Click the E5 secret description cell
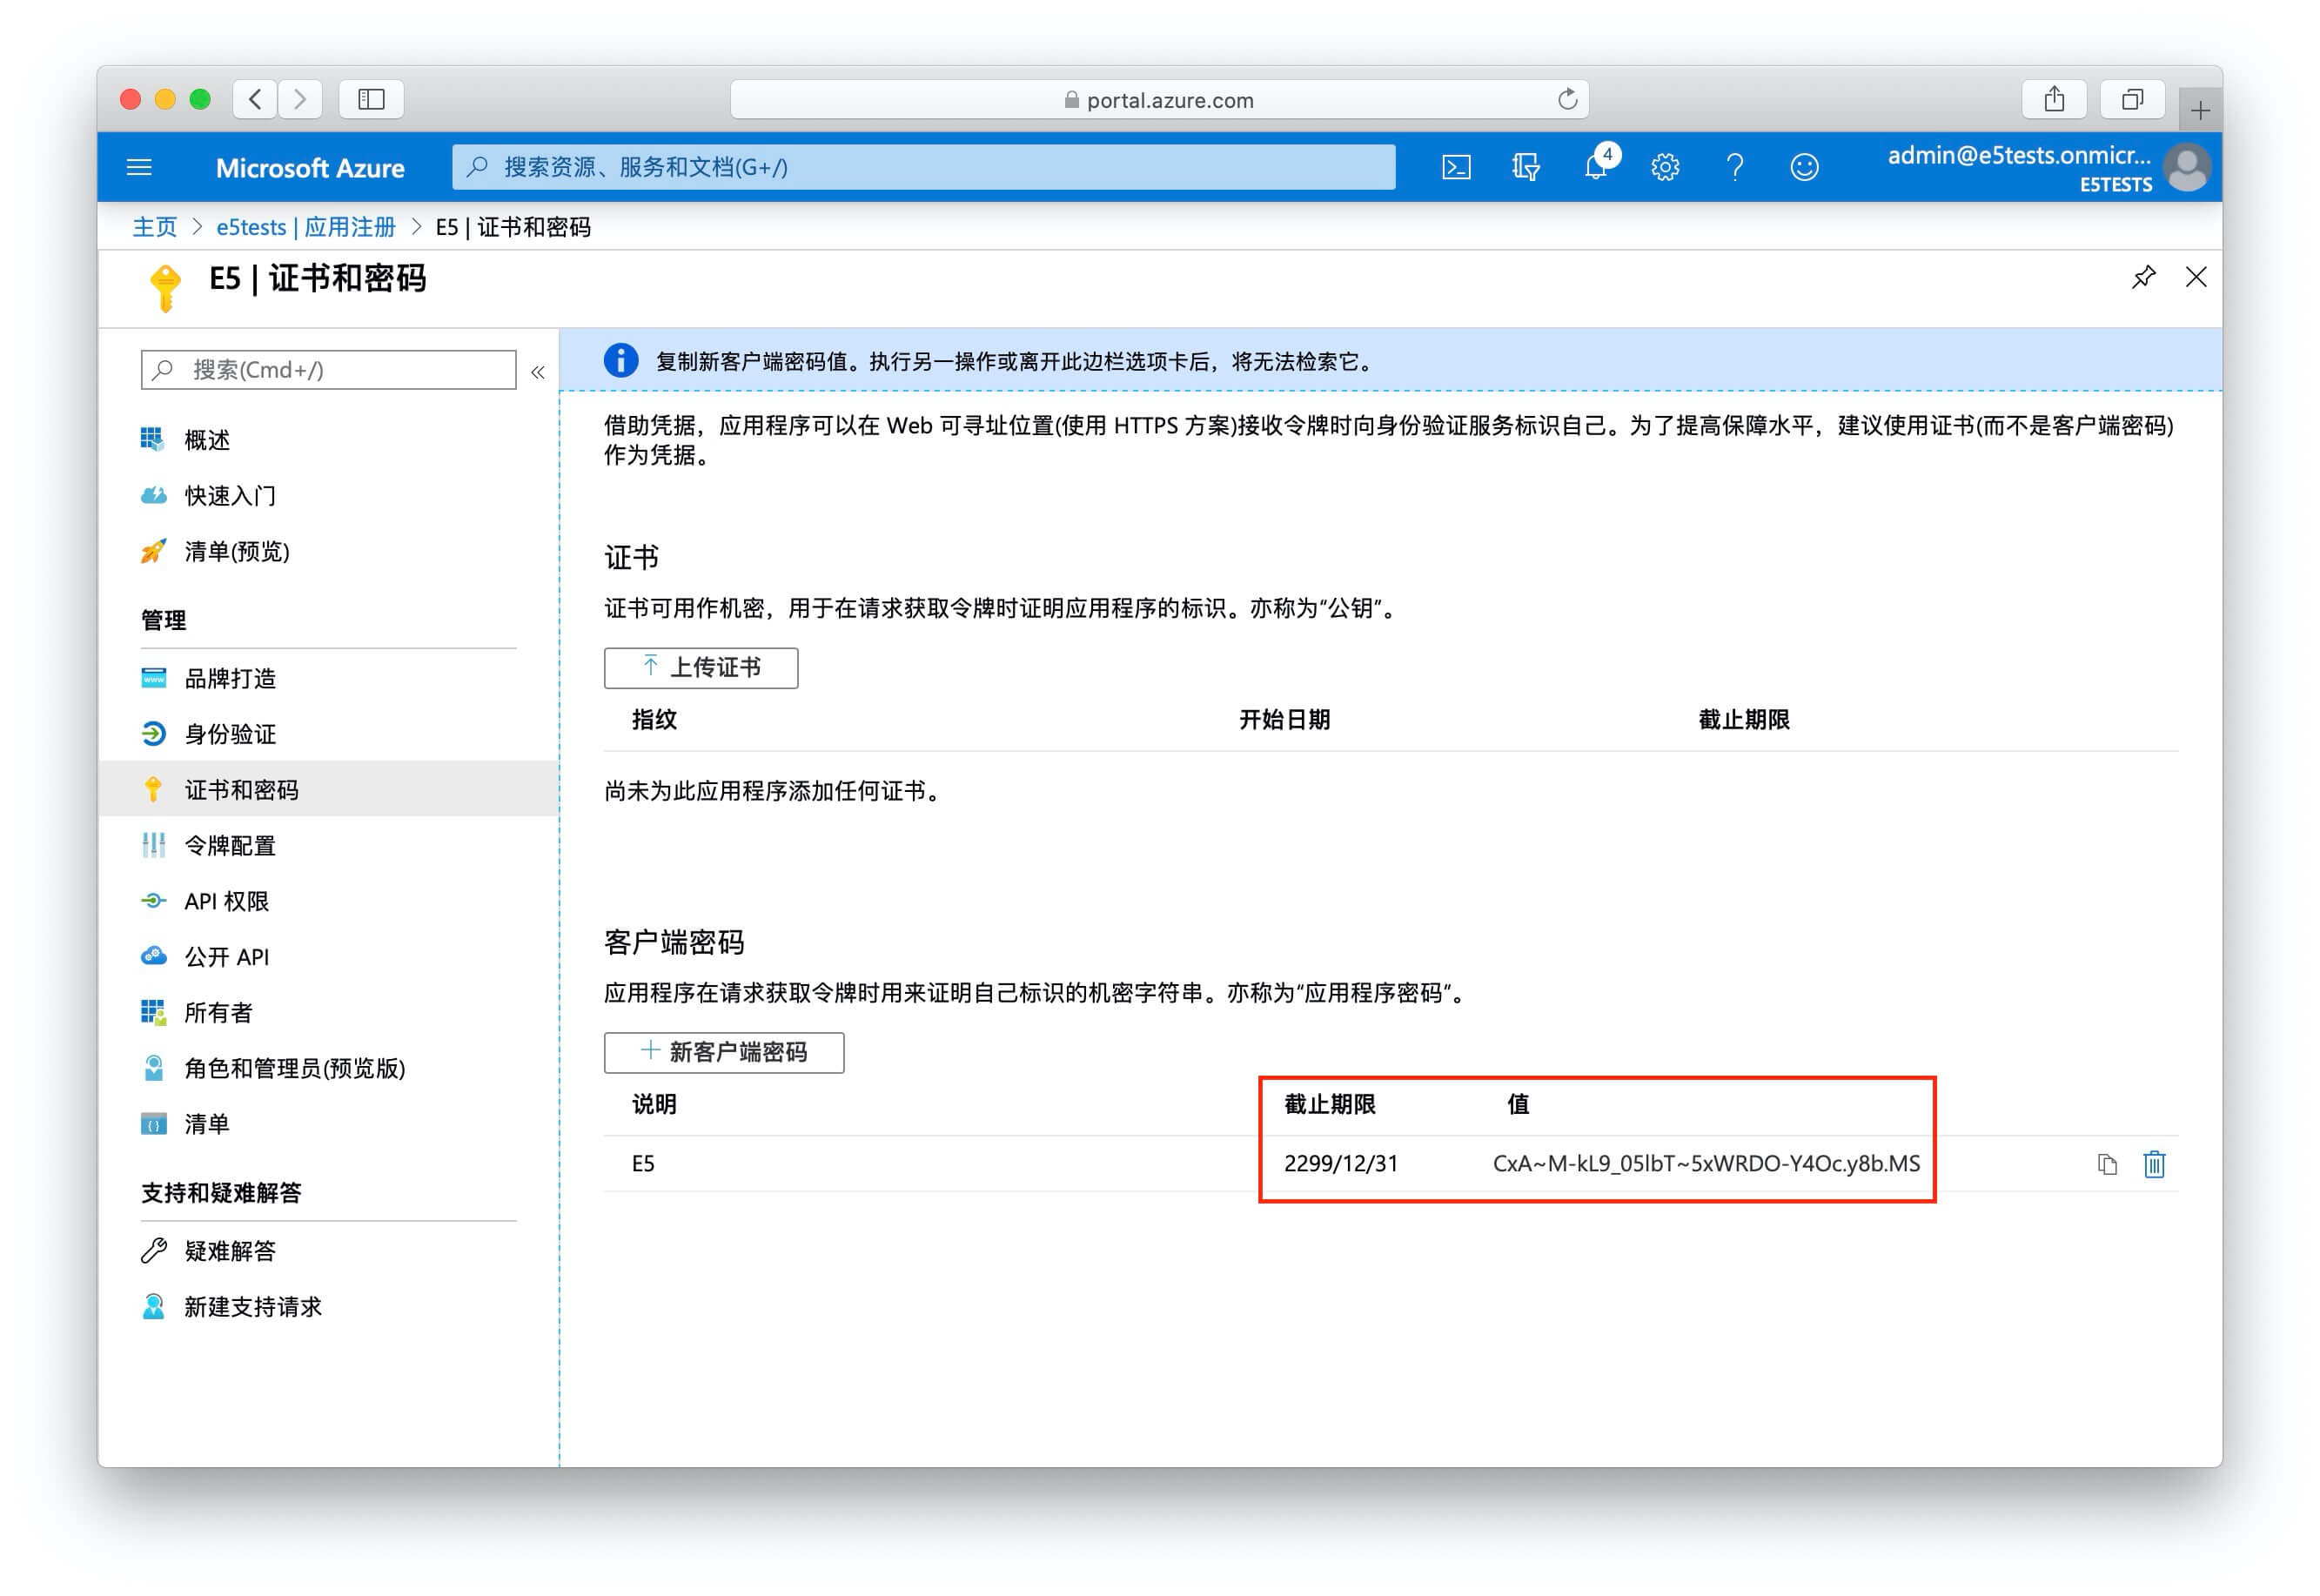 [x=643, y=1164]
